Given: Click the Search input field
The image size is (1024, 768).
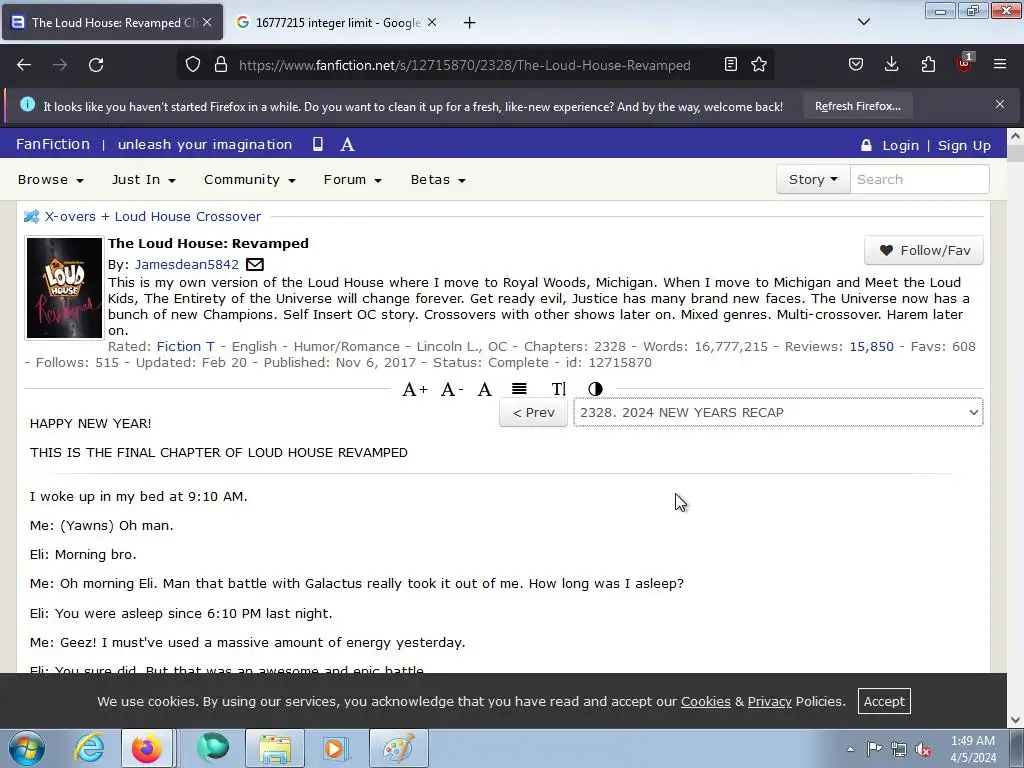Looking at the screenshot, I should click(920, 180).
